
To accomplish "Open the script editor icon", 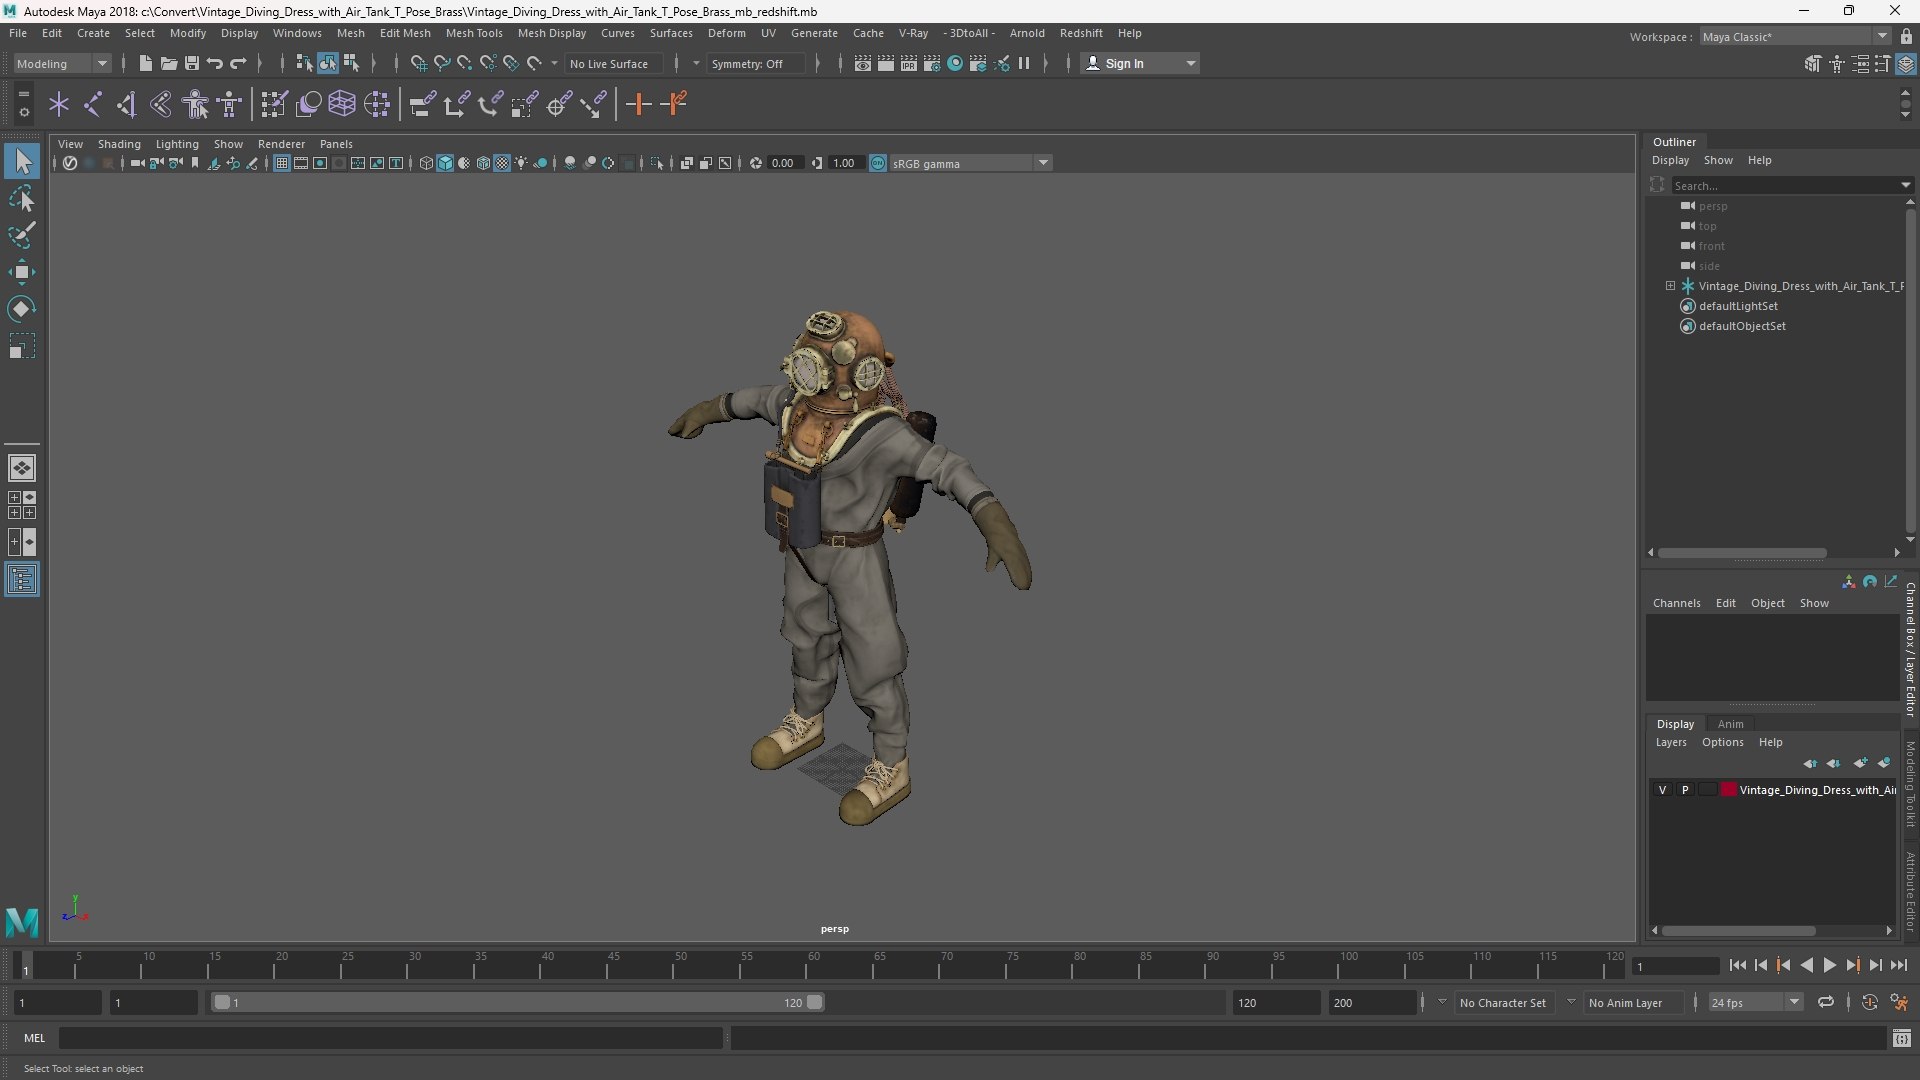I will pyautogui.click(x=1901, y=1038).
